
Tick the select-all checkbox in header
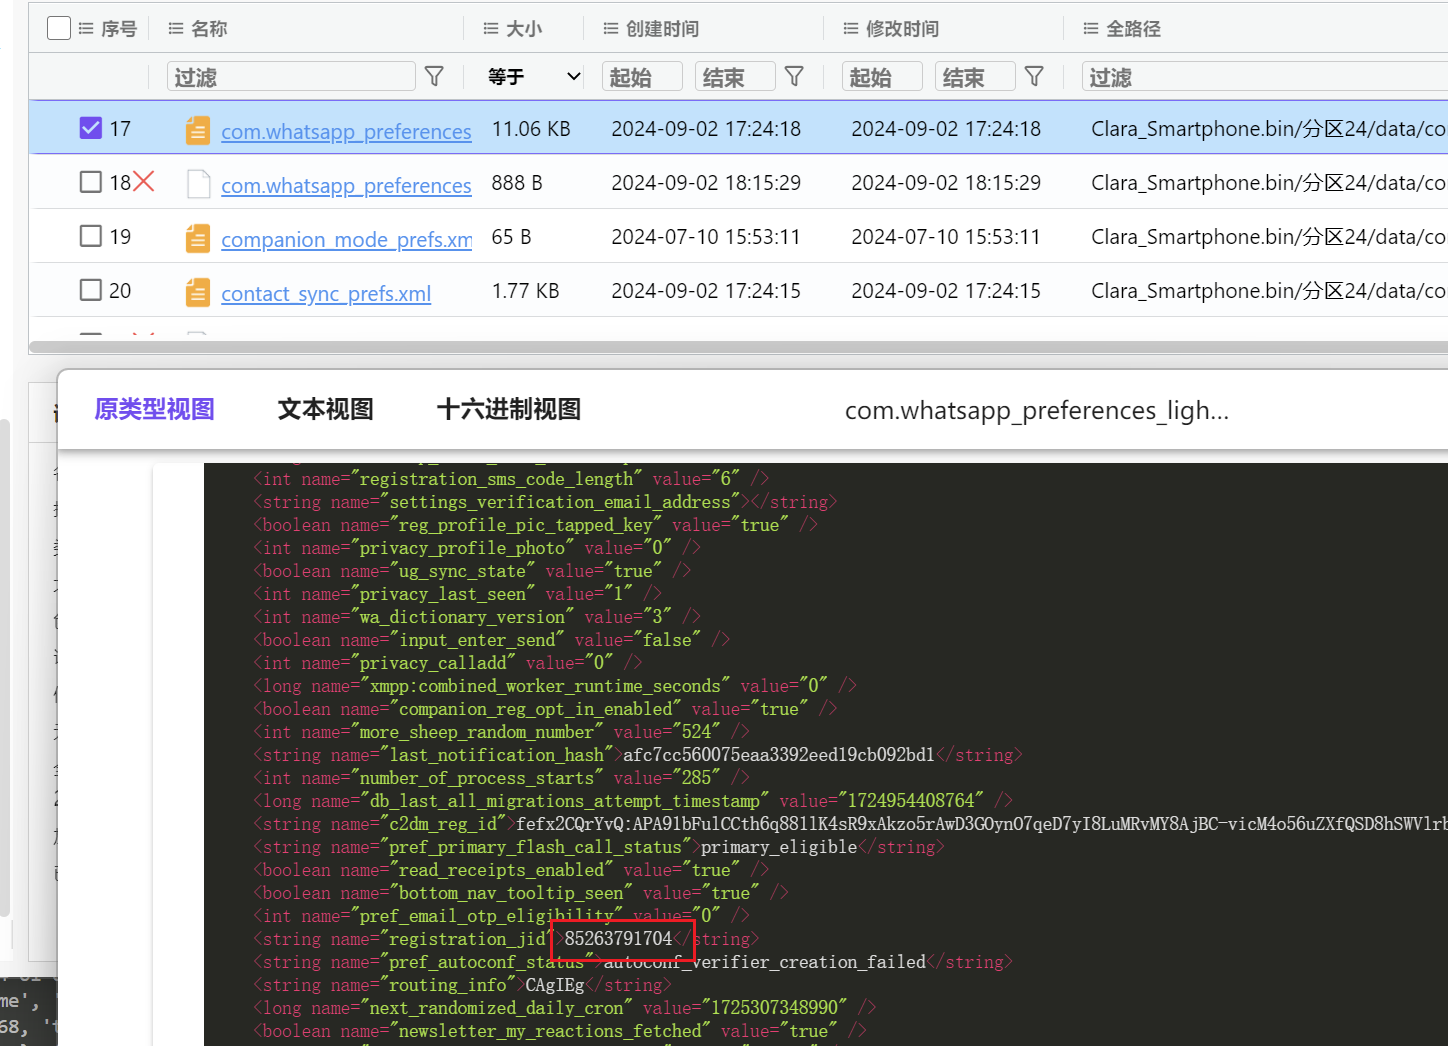(59, 28)
